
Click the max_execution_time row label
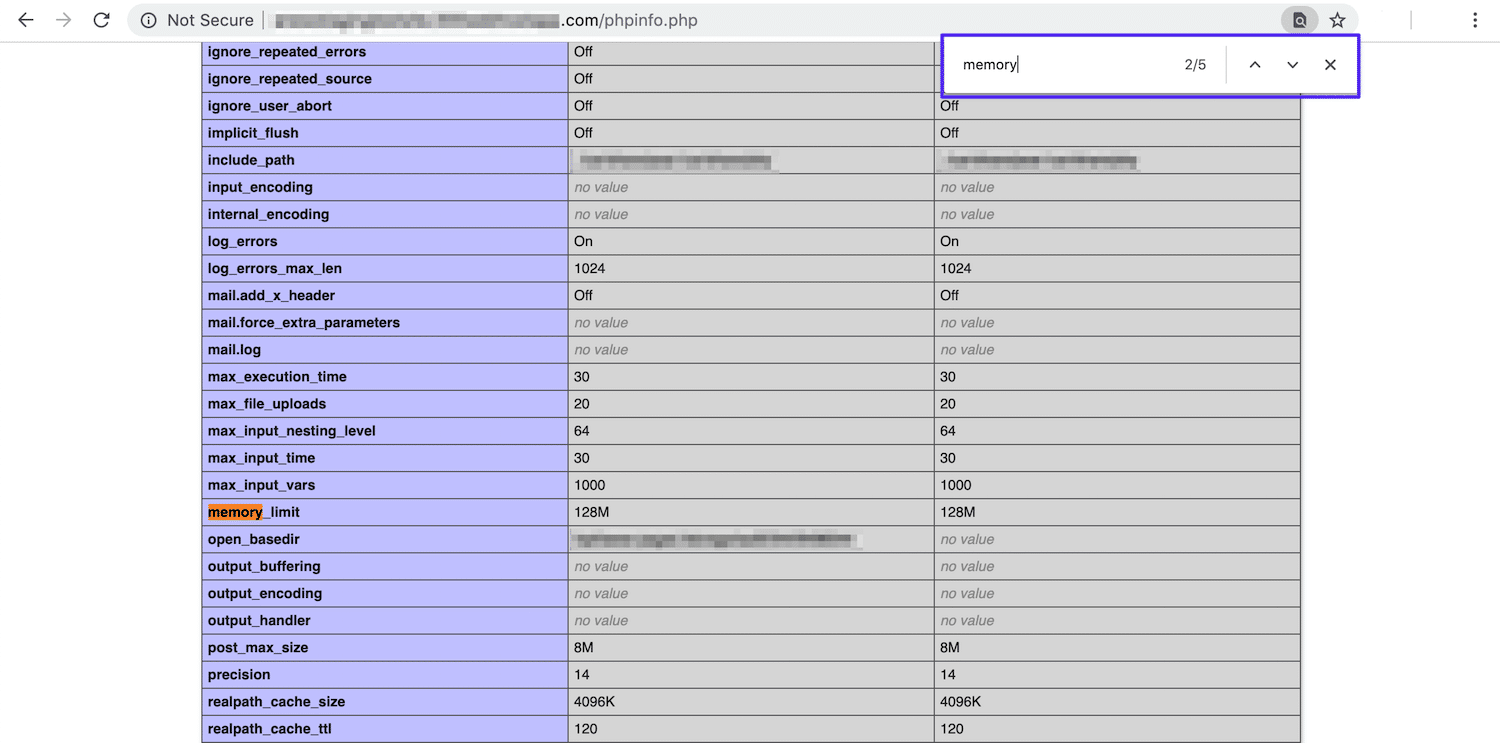277,376
